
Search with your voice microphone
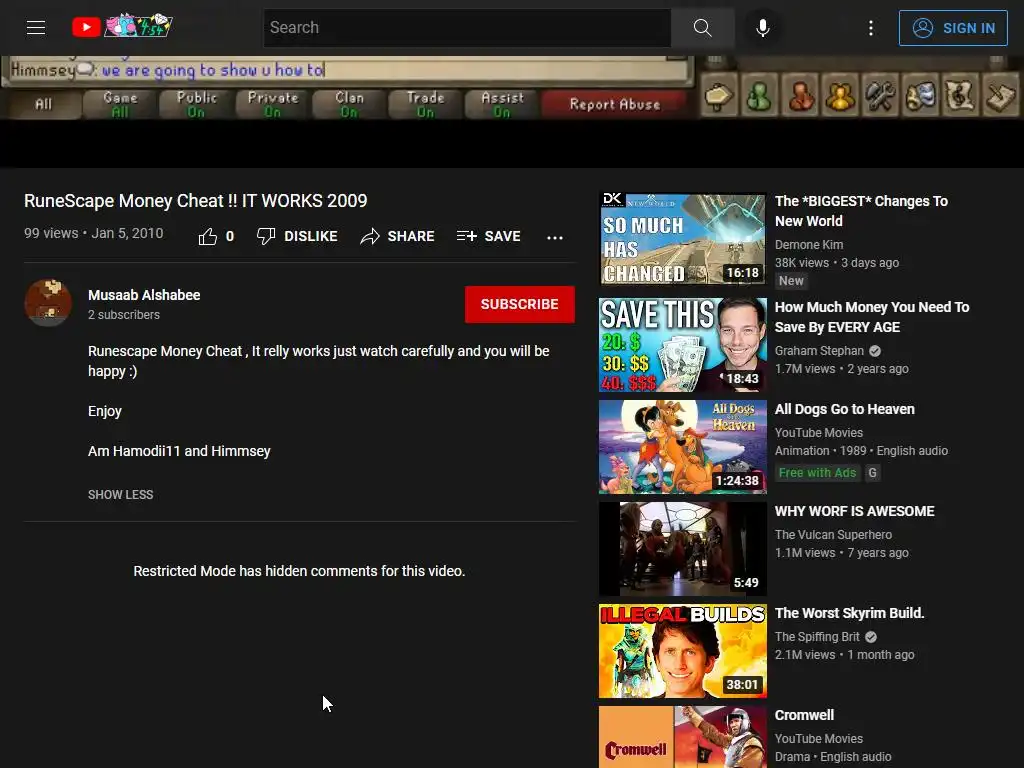762,27
